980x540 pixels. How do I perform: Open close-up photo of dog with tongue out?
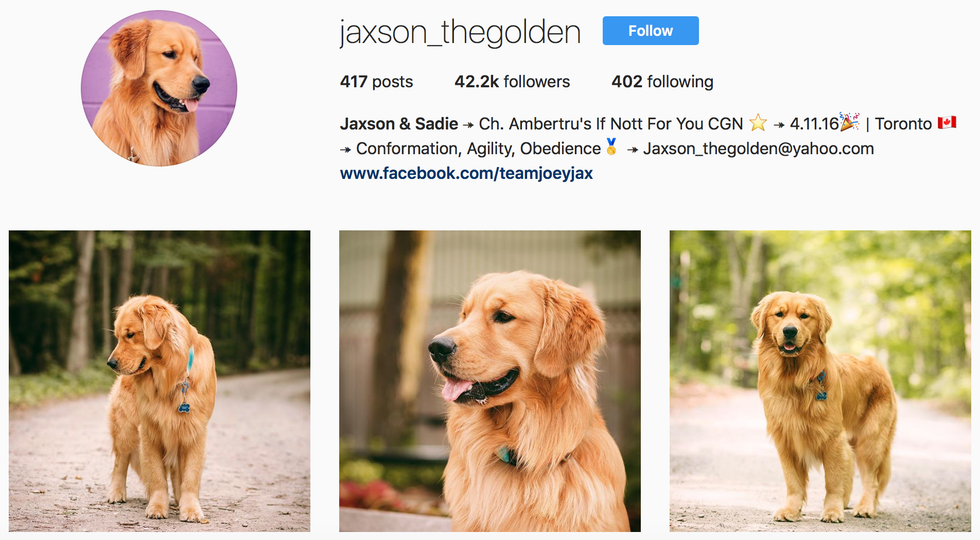(489, 381)
